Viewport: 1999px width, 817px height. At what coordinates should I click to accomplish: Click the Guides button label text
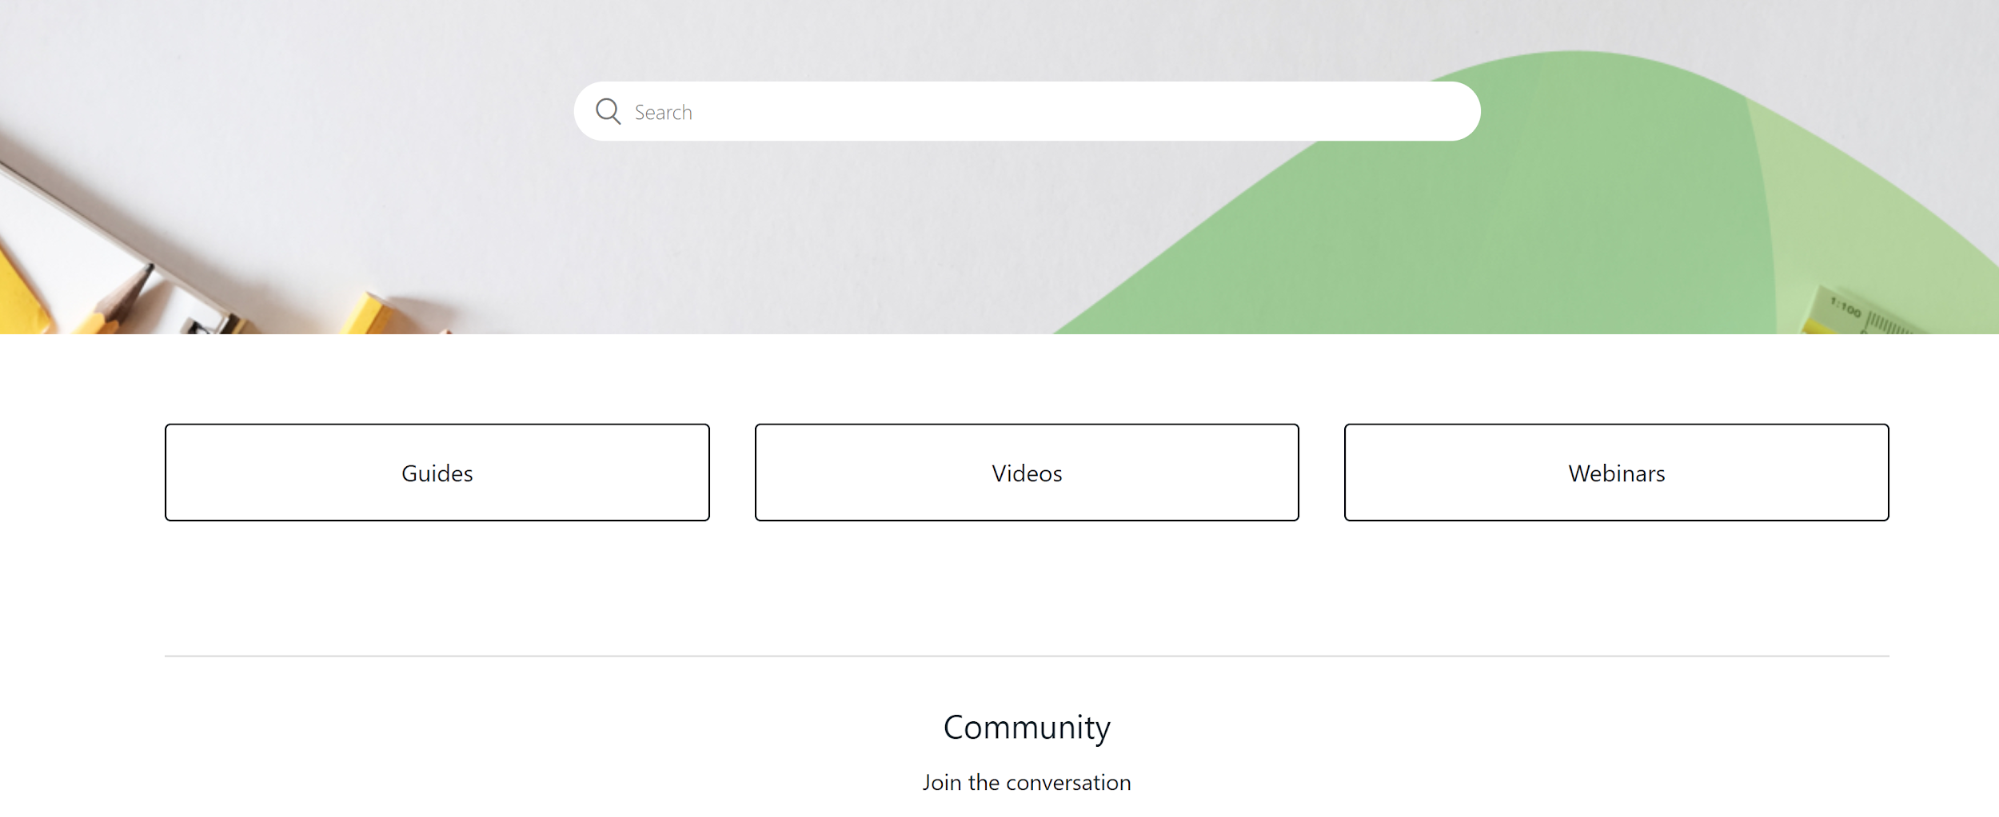(x=437, y=473)
